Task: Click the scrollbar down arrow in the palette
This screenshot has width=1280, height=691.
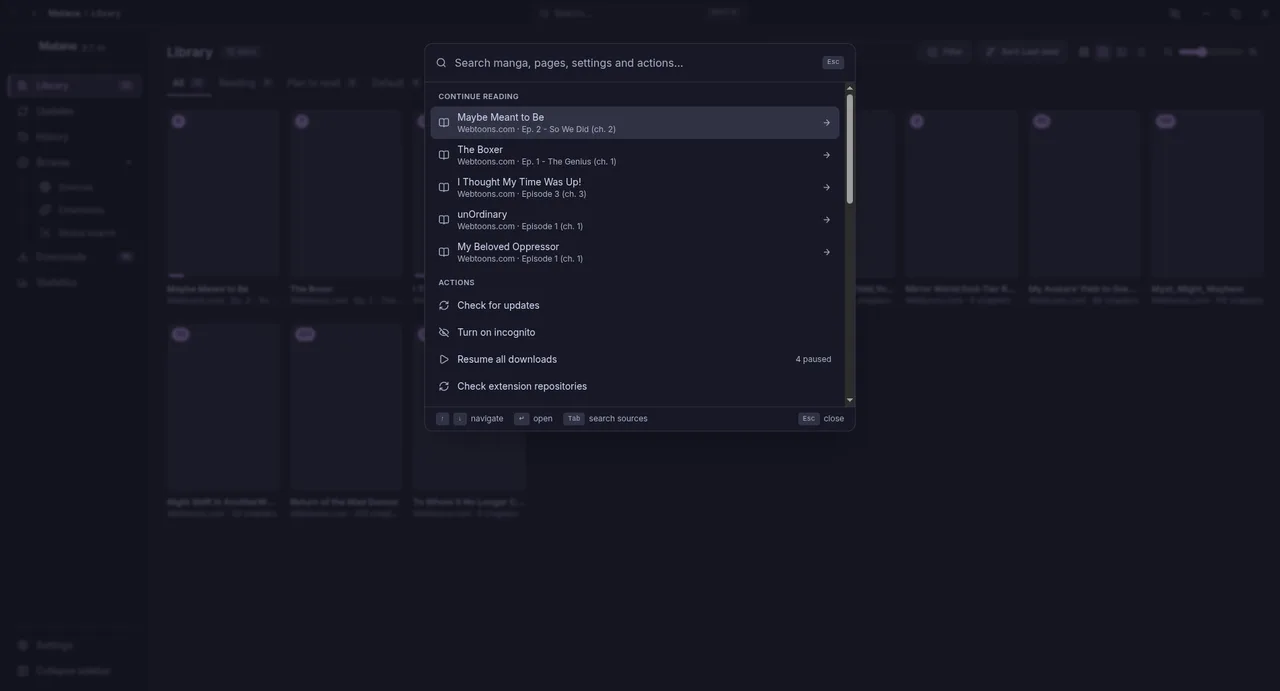Action: tap(850, 400)
